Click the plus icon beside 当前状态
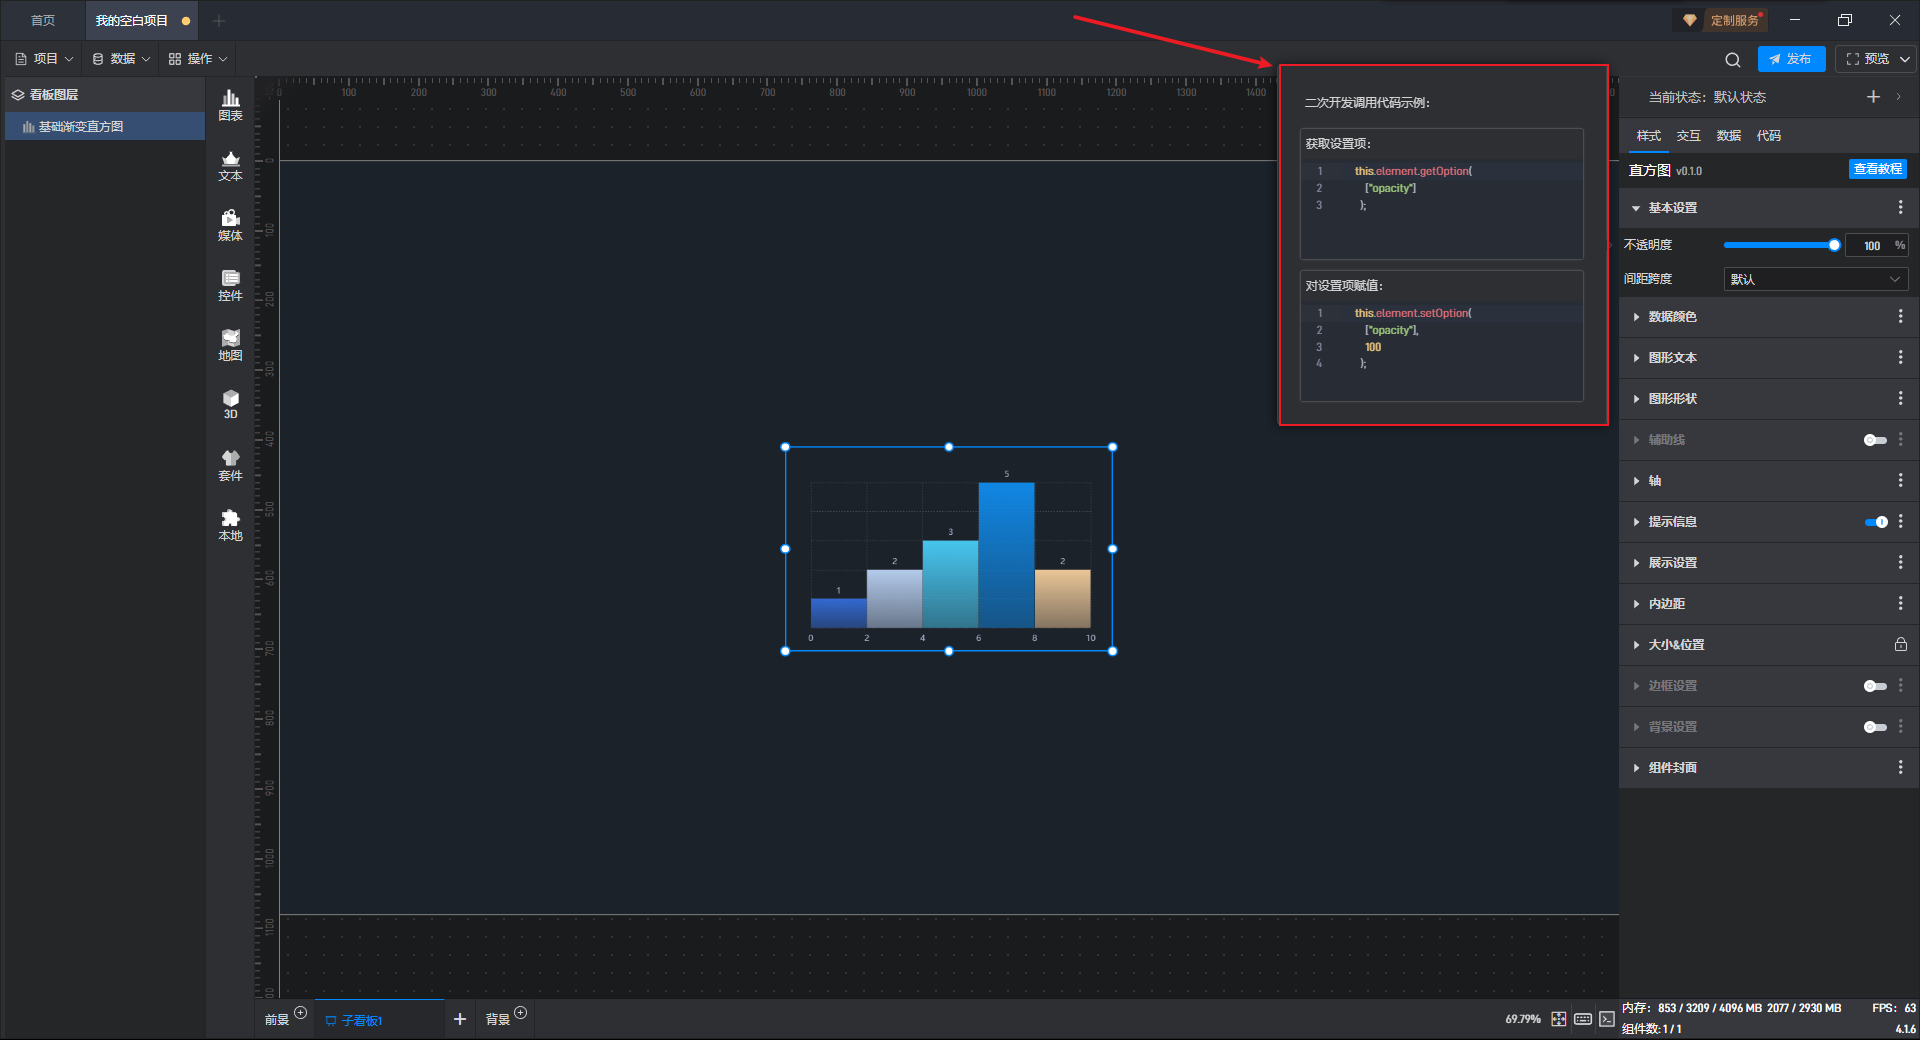The width and height of the screenshot is (1920, 1040). click(x=1873, y=97)
